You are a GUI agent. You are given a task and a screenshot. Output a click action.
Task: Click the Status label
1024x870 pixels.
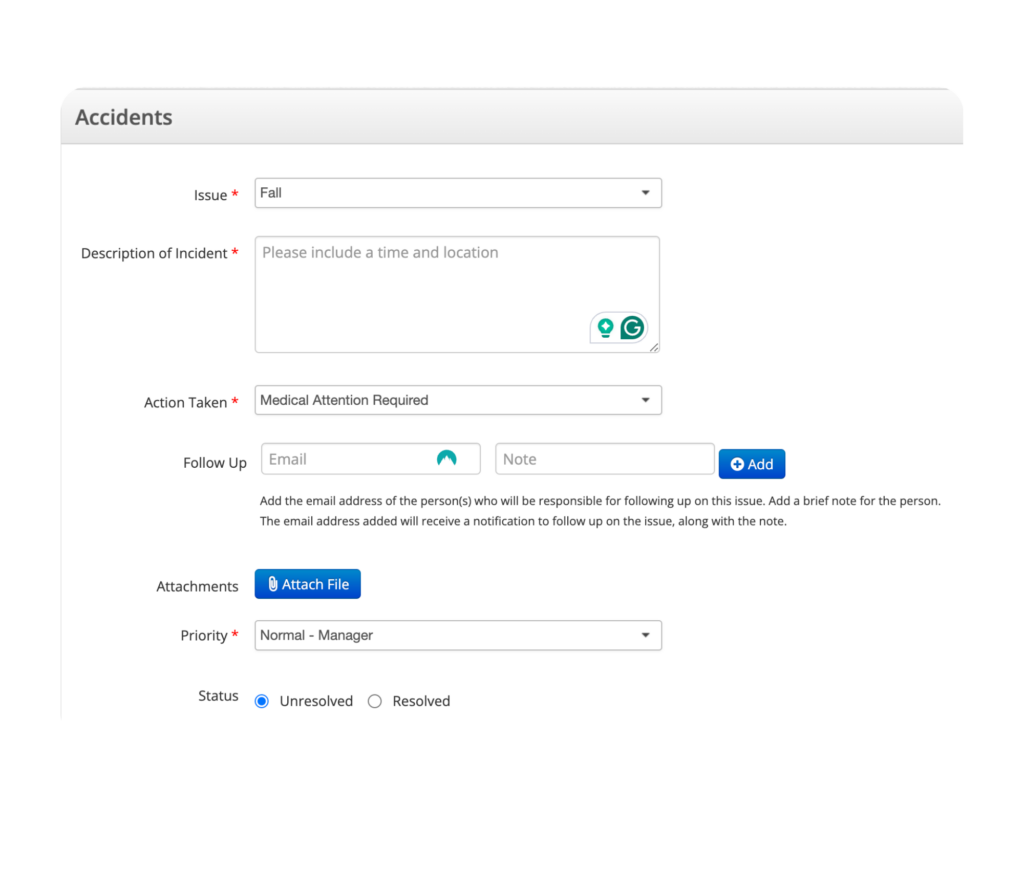pos(218,696)
